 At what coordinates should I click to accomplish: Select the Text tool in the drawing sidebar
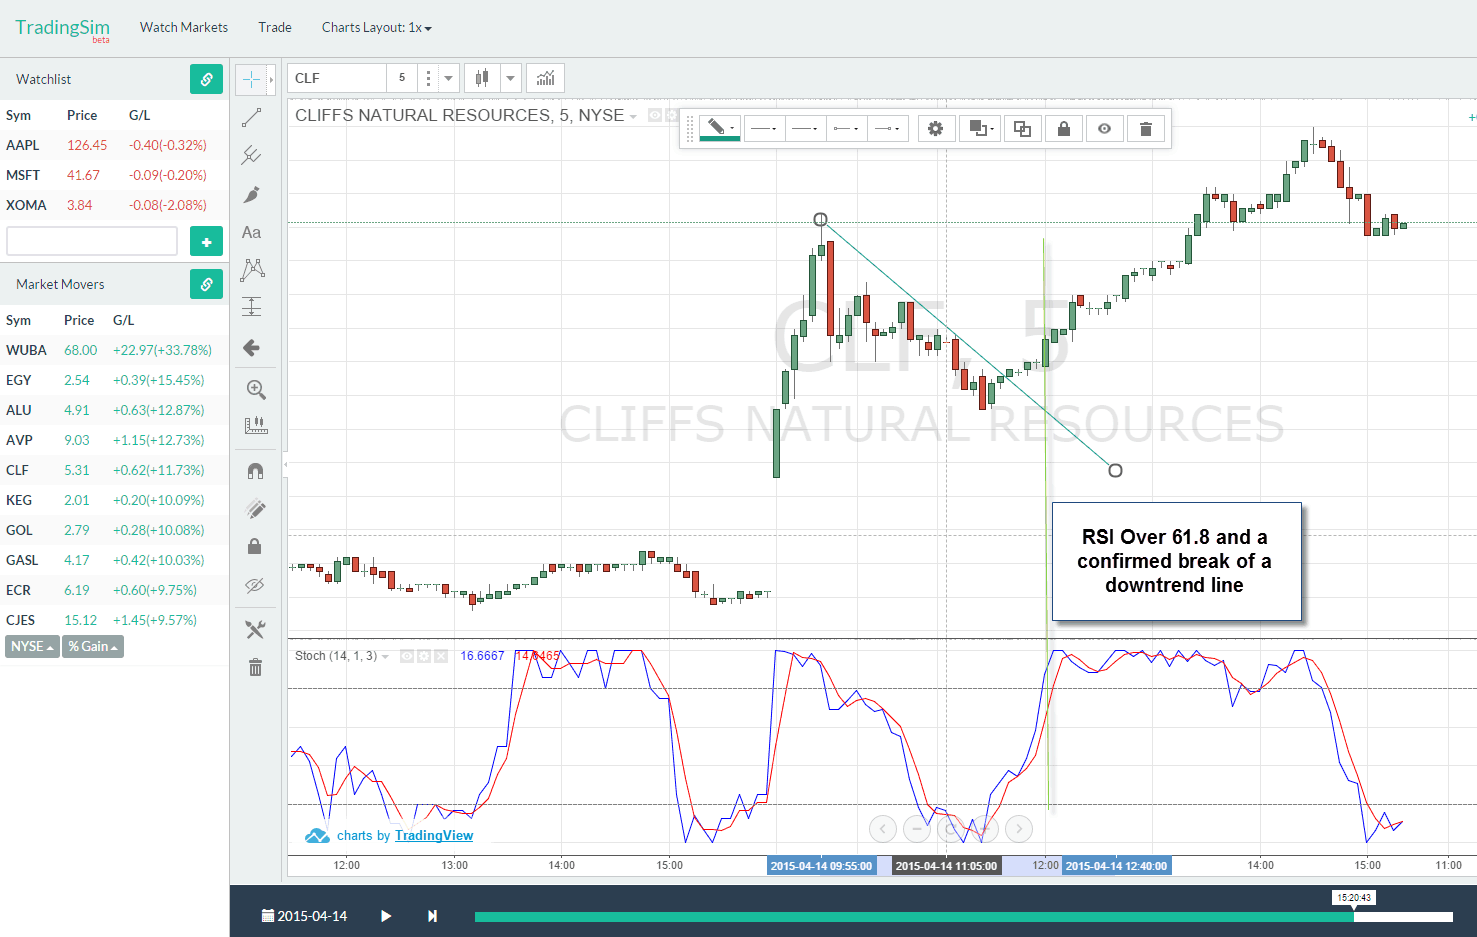click(251, 232)
